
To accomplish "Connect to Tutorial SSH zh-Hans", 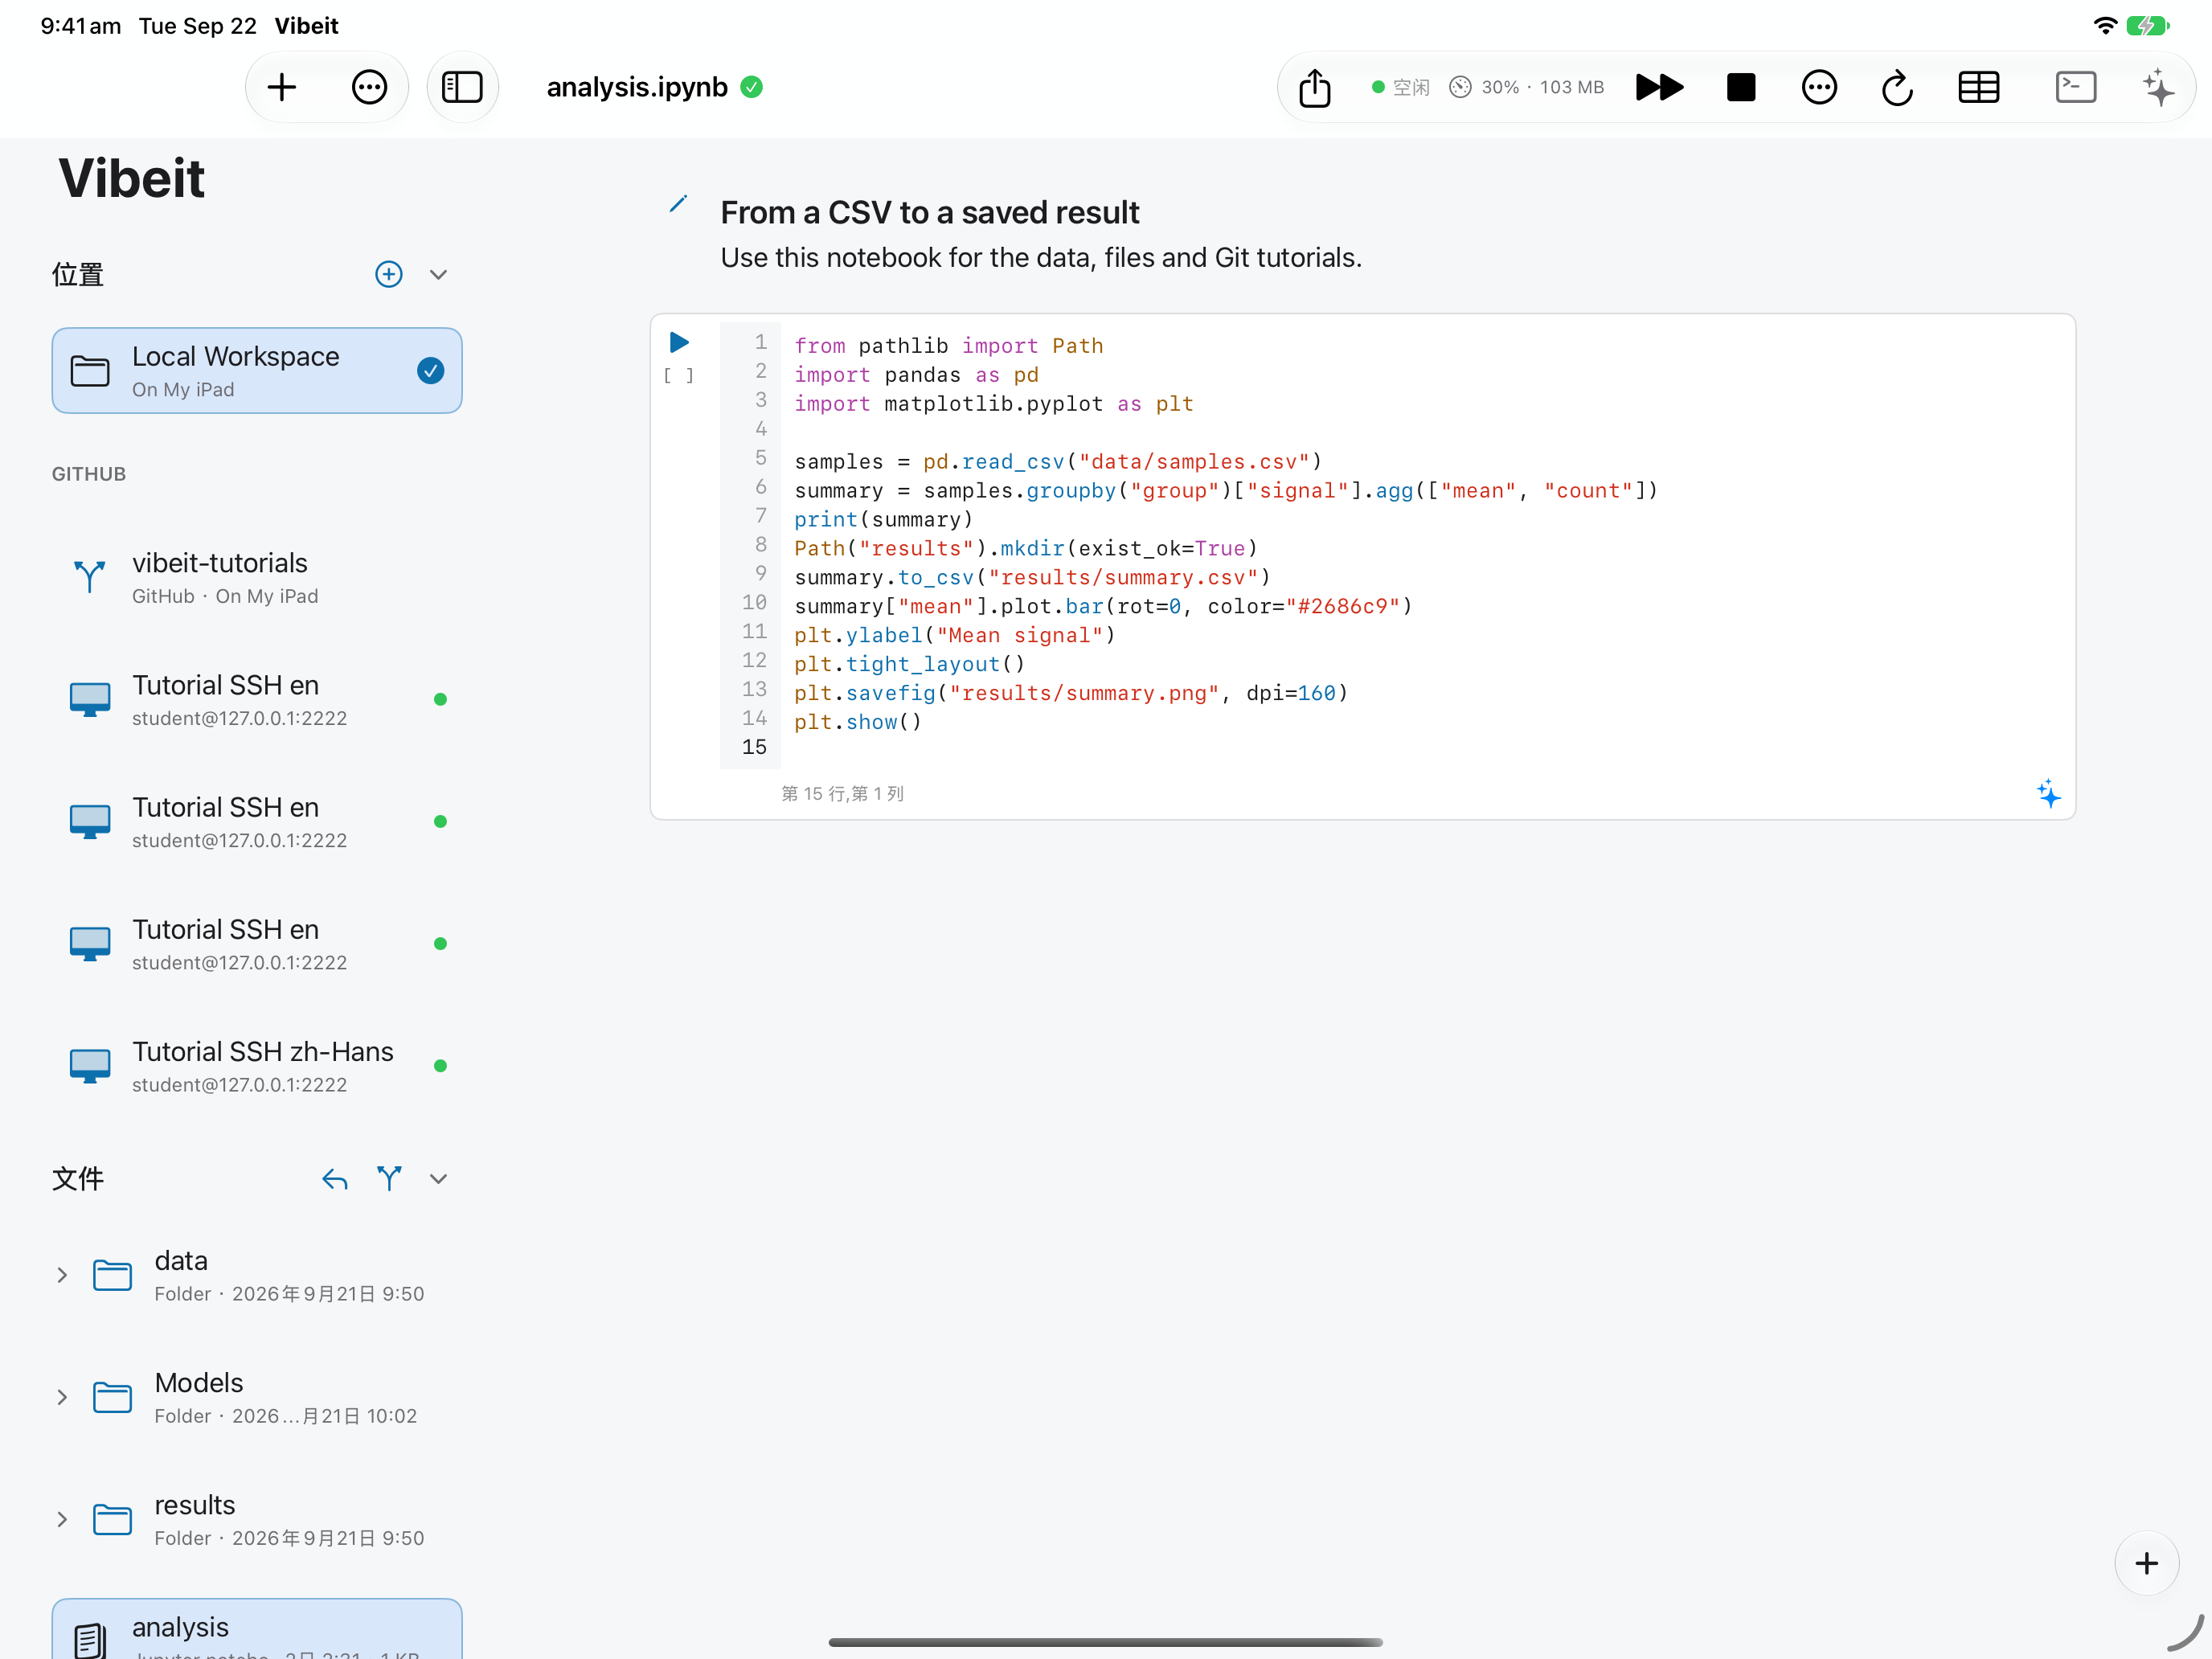I will 257,1065.
